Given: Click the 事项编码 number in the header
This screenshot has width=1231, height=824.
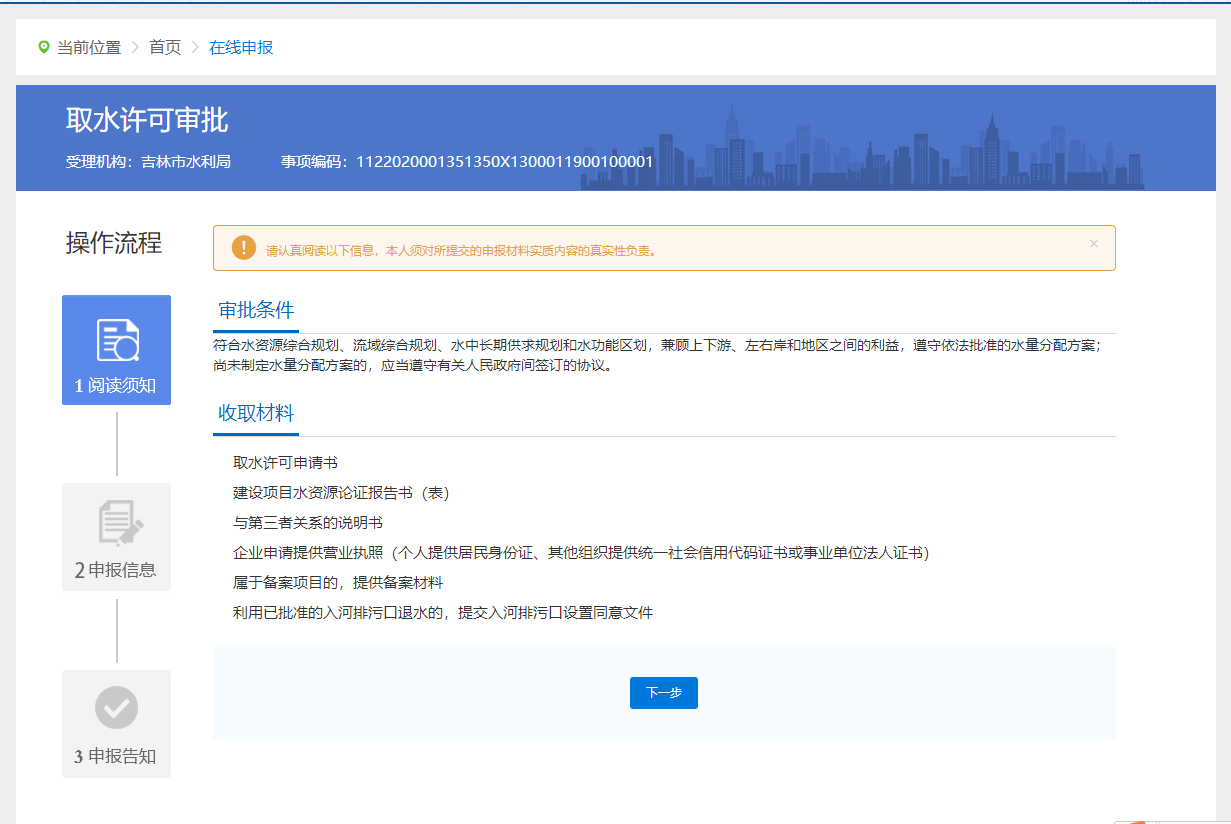Looking at the screenshot, I should pyautogui.click(x=504, y=161).
